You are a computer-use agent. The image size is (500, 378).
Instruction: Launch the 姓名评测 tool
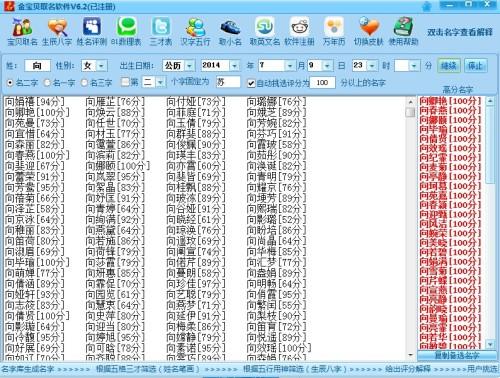pos(92,32)
